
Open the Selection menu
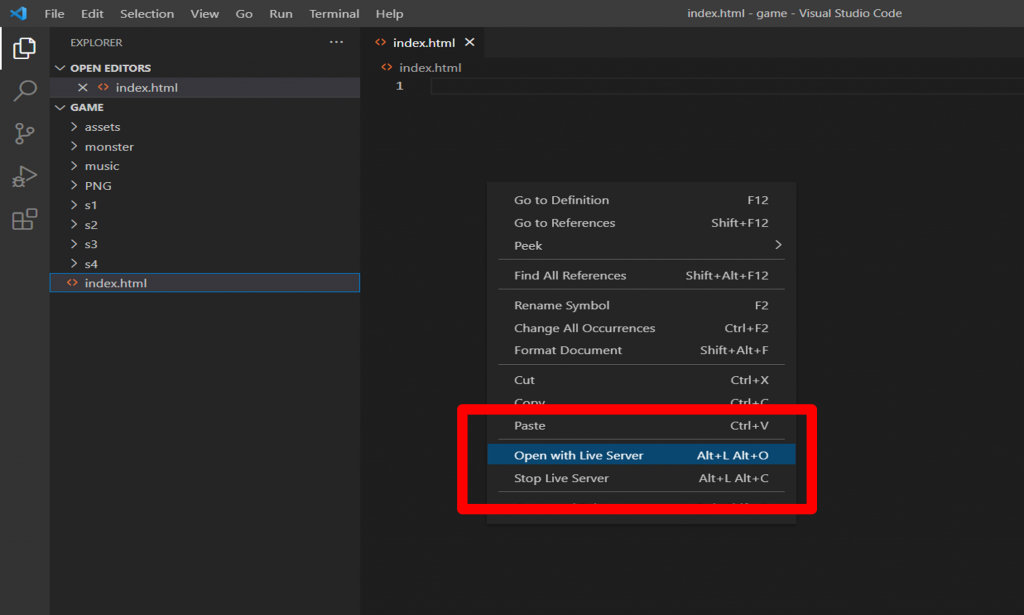pos(147,14)
